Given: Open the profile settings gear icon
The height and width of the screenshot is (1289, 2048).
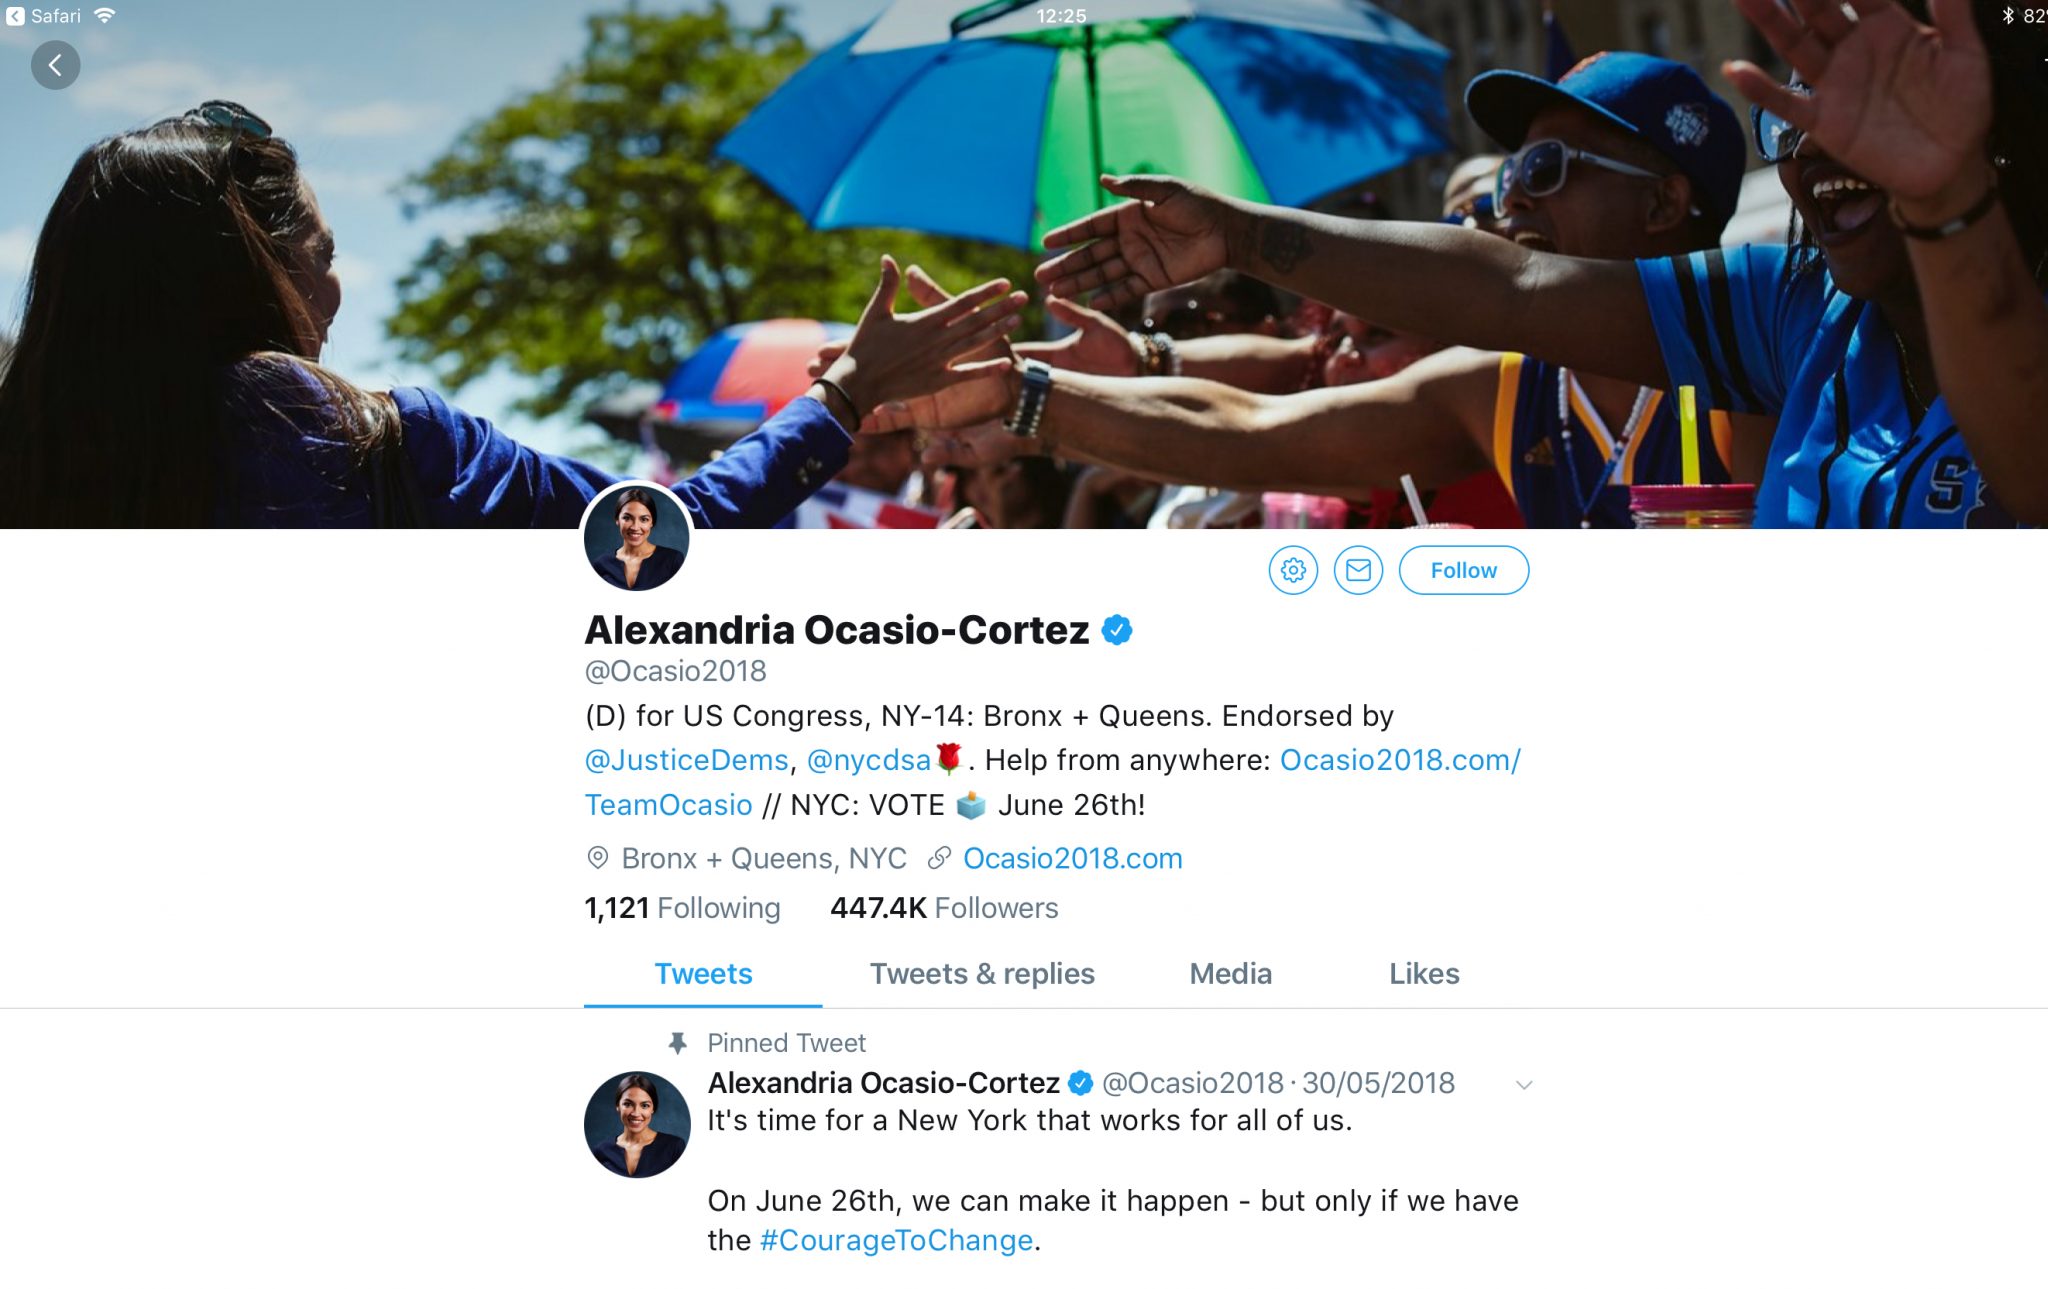Looking at the screenshot, I should click(1293, 570).
